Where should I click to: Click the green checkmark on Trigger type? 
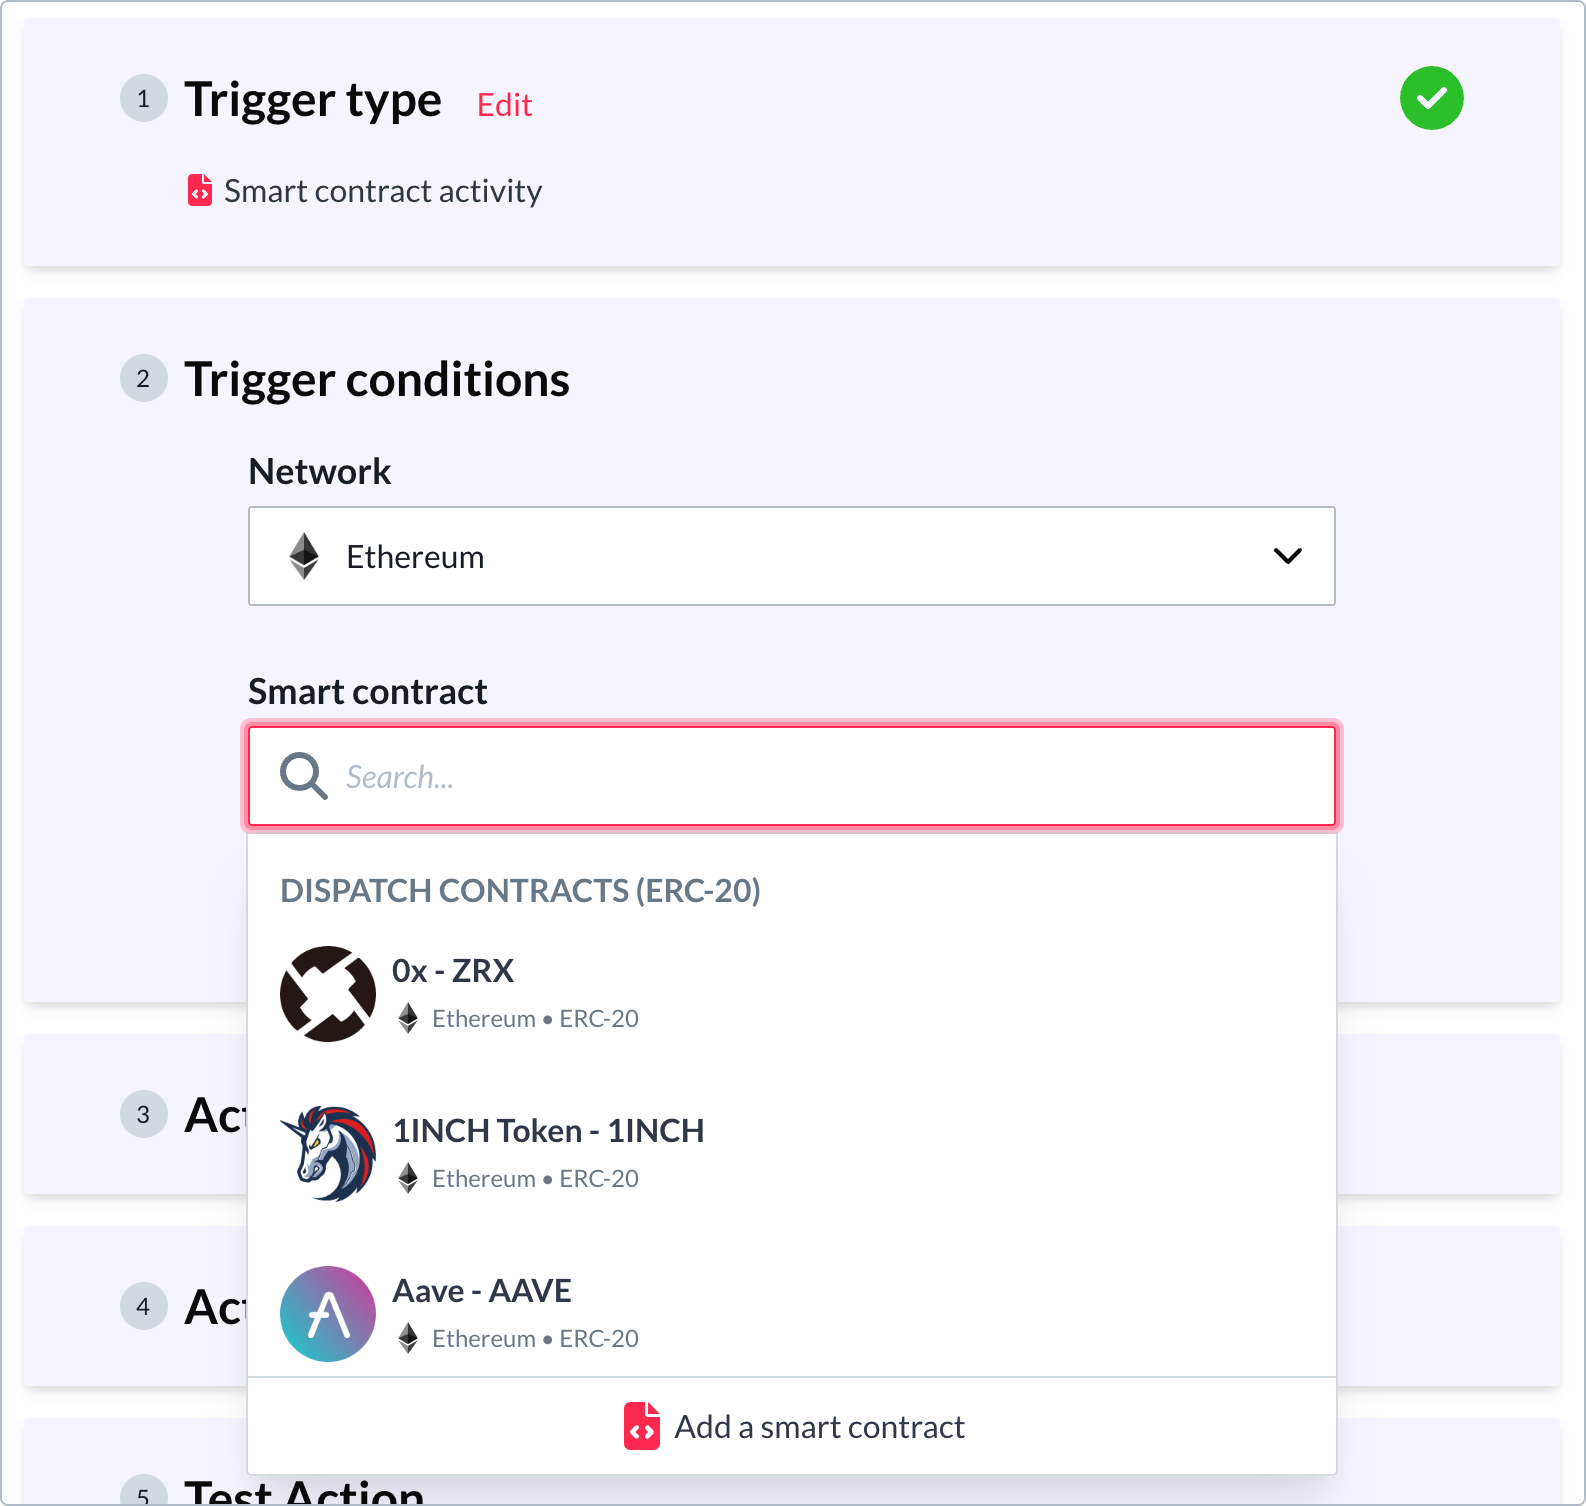(x=1431, y=97)
